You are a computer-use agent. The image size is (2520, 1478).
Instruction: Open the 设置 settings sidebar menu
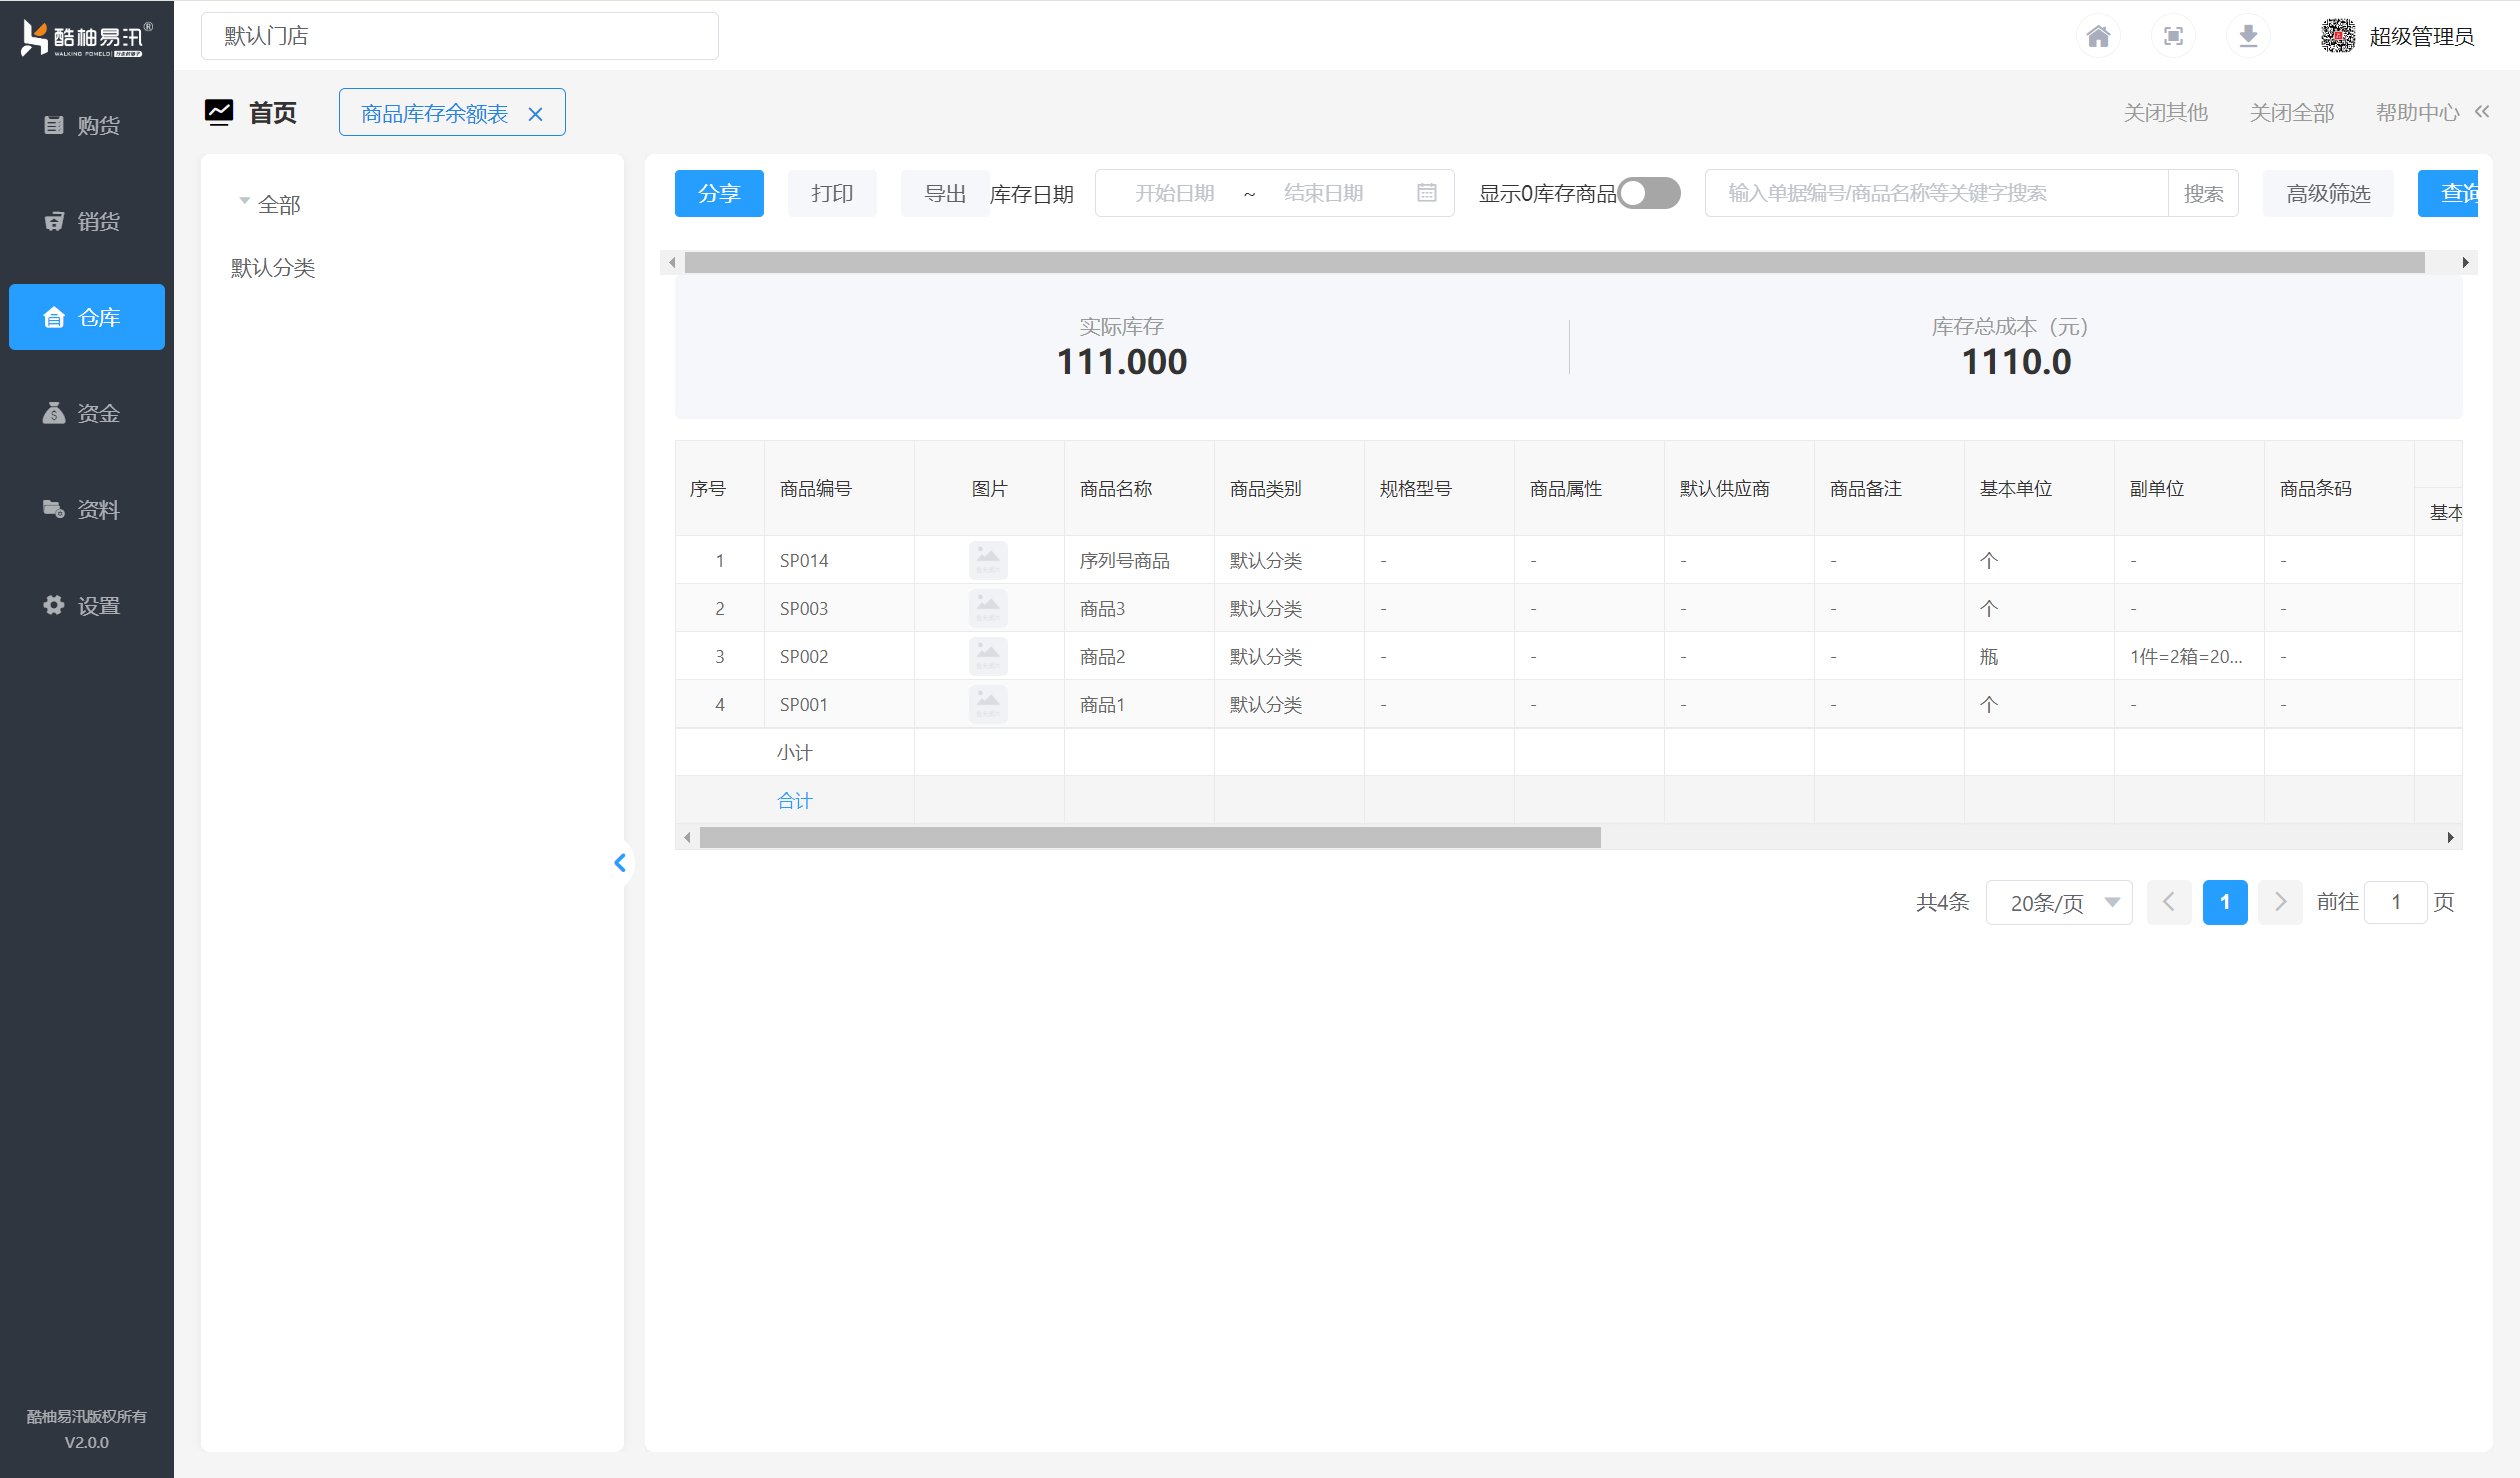[x=86, y=605]
